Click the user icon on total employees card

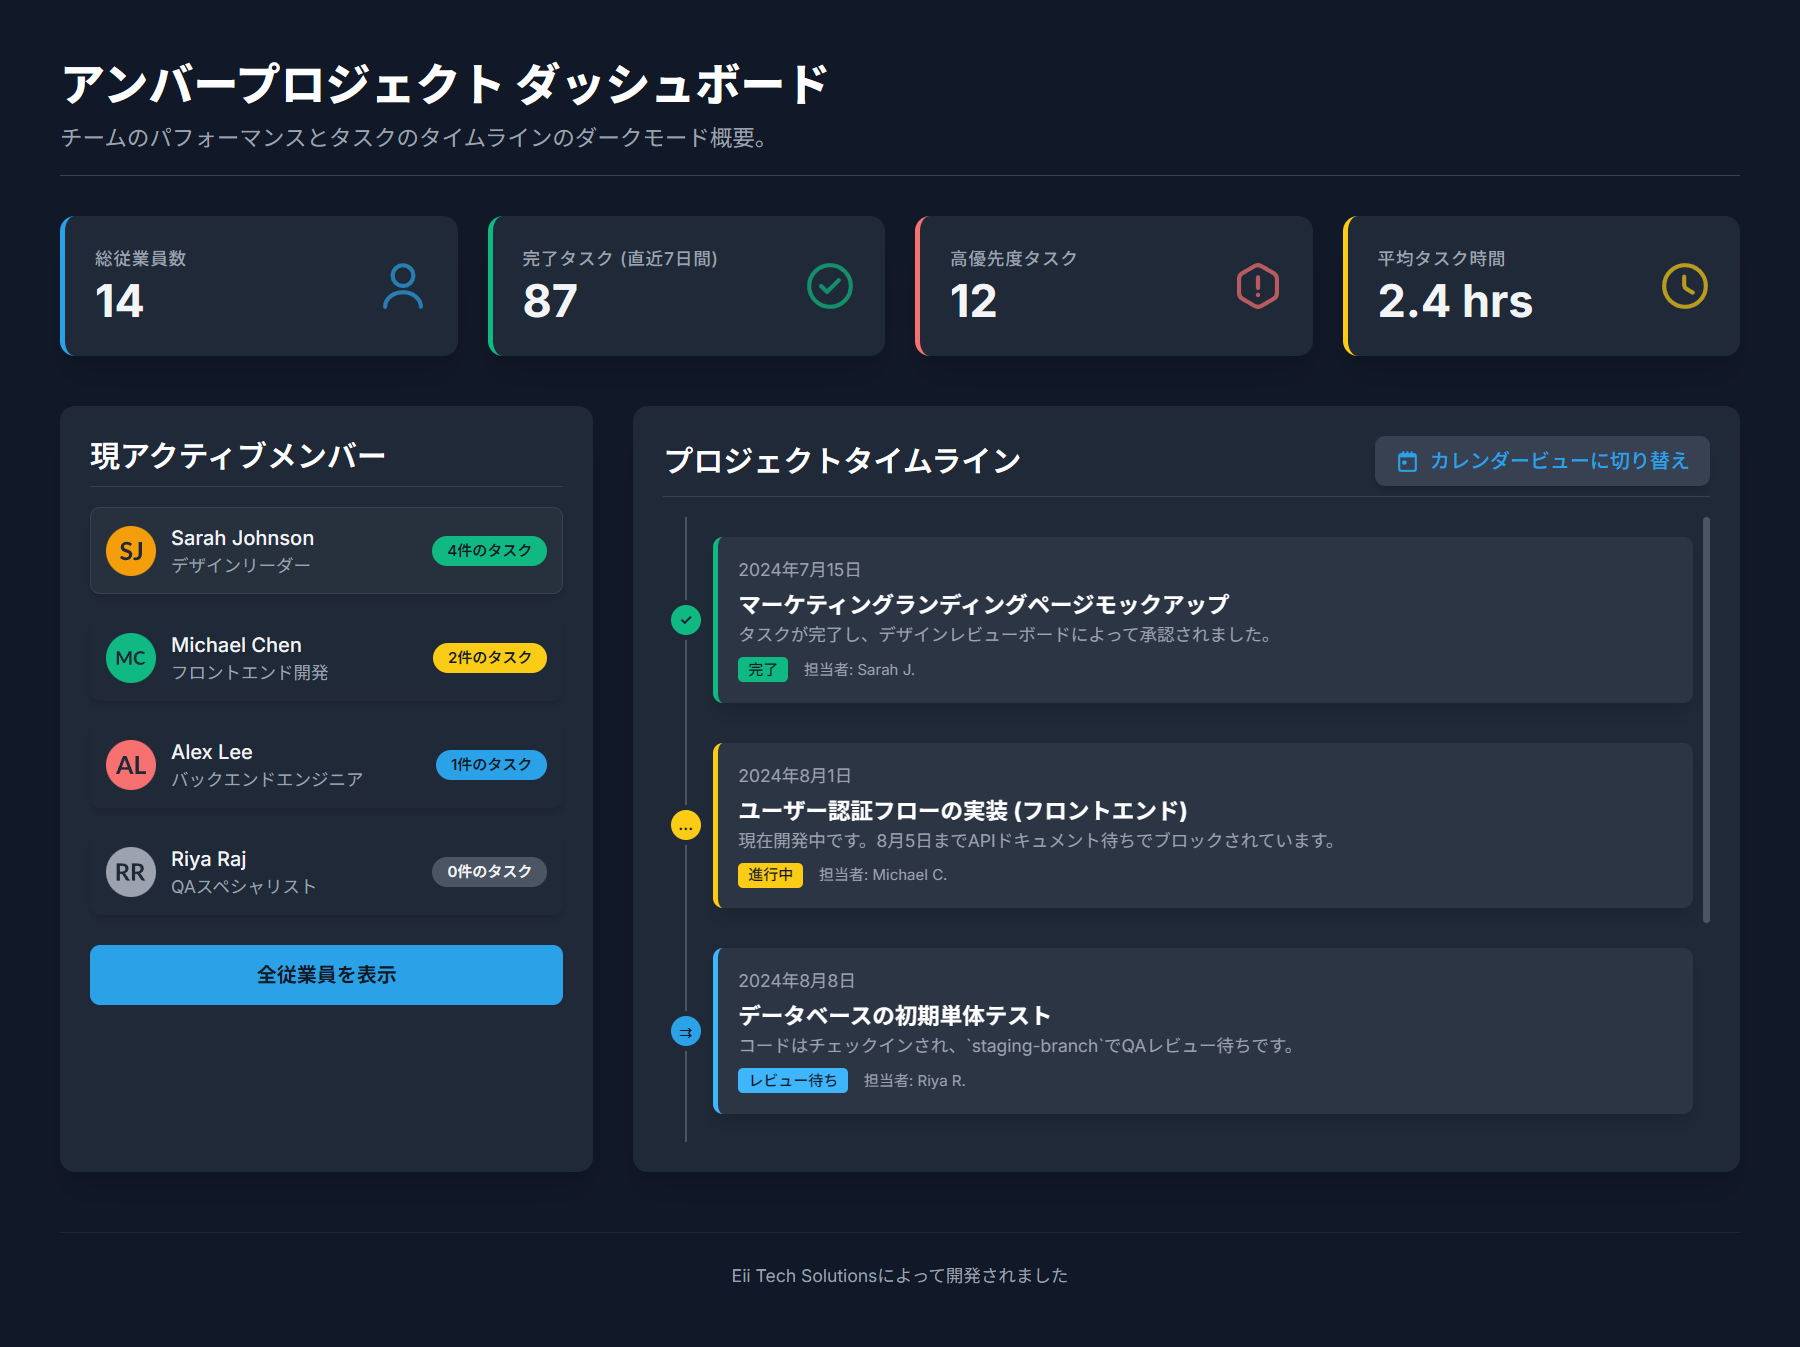pos(402,287)
